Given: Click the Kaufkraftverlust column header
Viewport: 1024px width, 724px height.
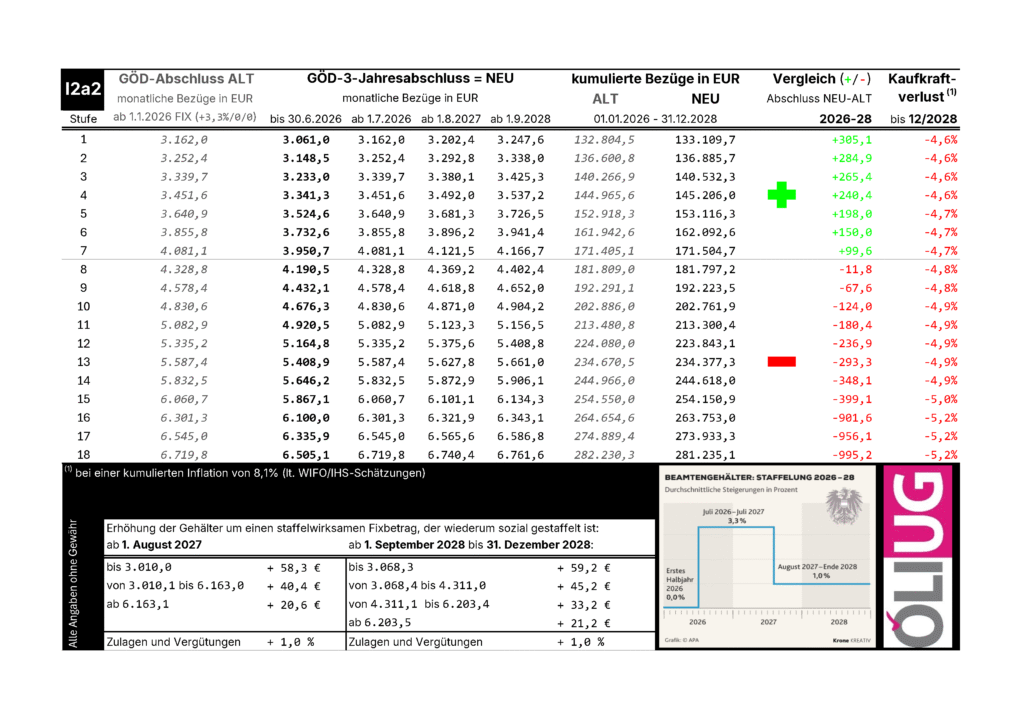Looking at the screenshot, I should [x=921, y=88].
